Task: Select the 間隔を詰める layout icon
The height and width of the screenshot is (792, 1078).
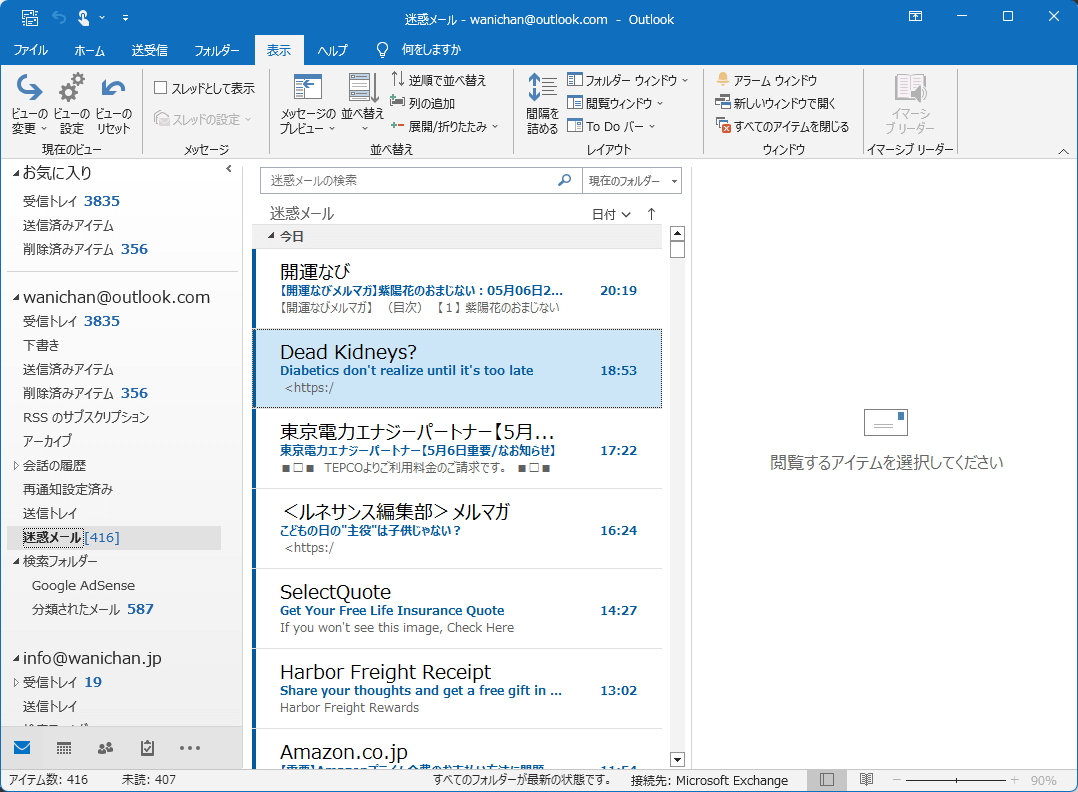Action: tap(541, 105)
